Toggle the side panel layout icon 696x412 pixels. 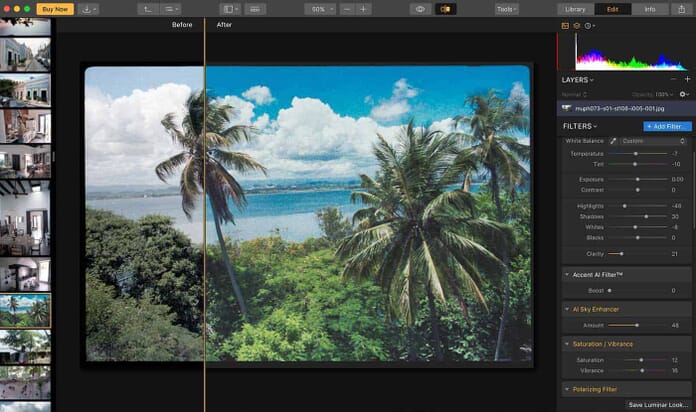(230, 9)
